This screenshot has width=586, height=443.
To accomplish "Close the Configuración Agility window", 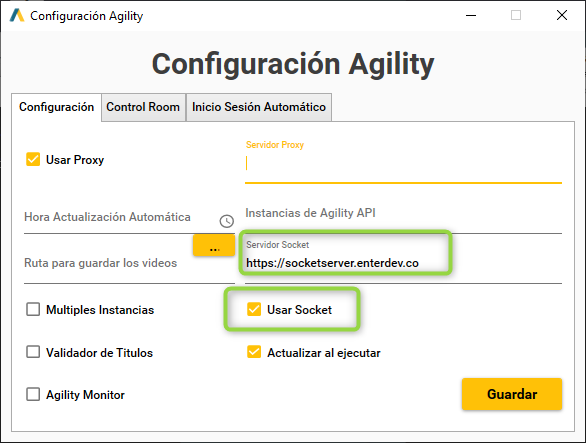I will pyautogui.click(x=561, y=15).
